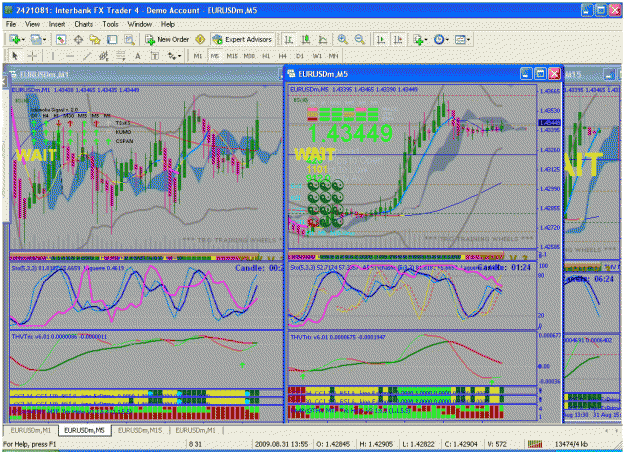The image size is (625, 452).
Task: Switch timeframe to H1
Action: 266,56
